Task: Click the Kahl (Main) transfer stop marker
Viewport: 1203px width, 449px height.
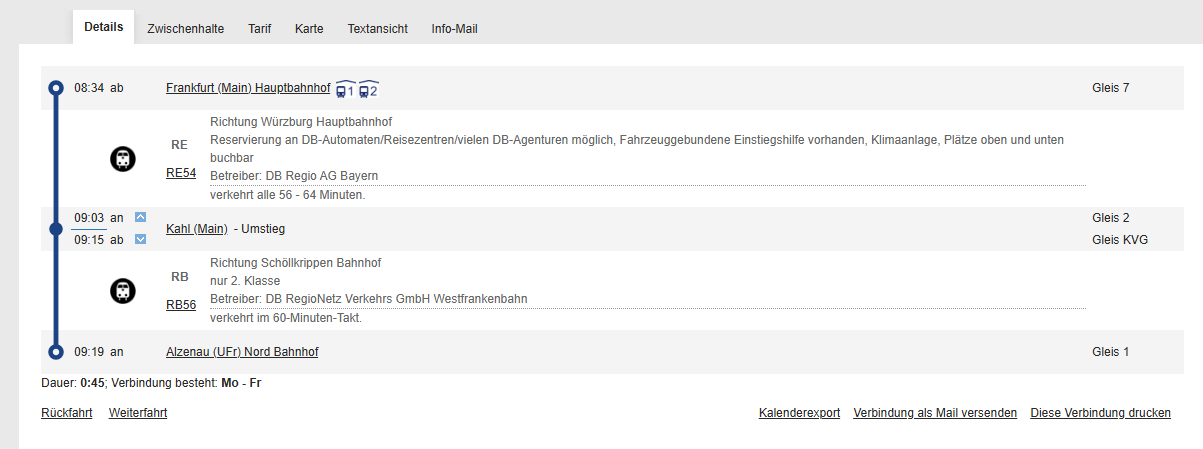Action: (56, 229)
